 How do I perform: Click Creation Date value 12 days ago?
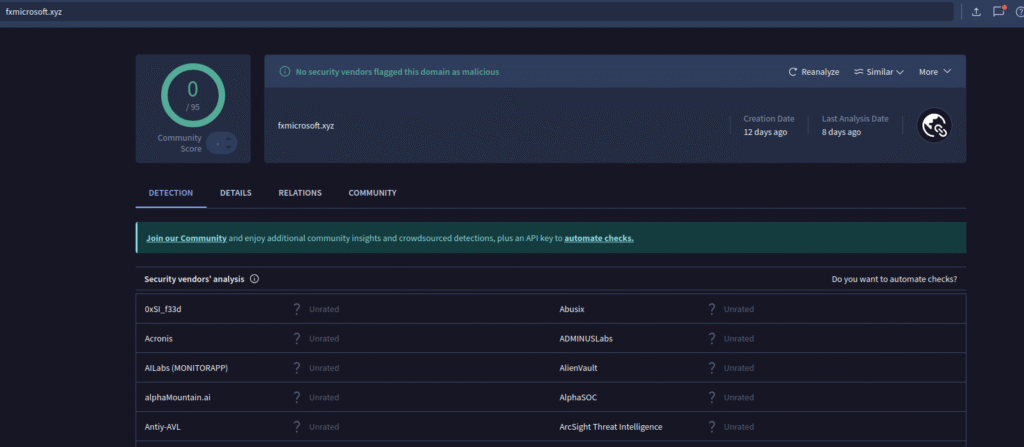pyautogui.click(x=765, y=132)
